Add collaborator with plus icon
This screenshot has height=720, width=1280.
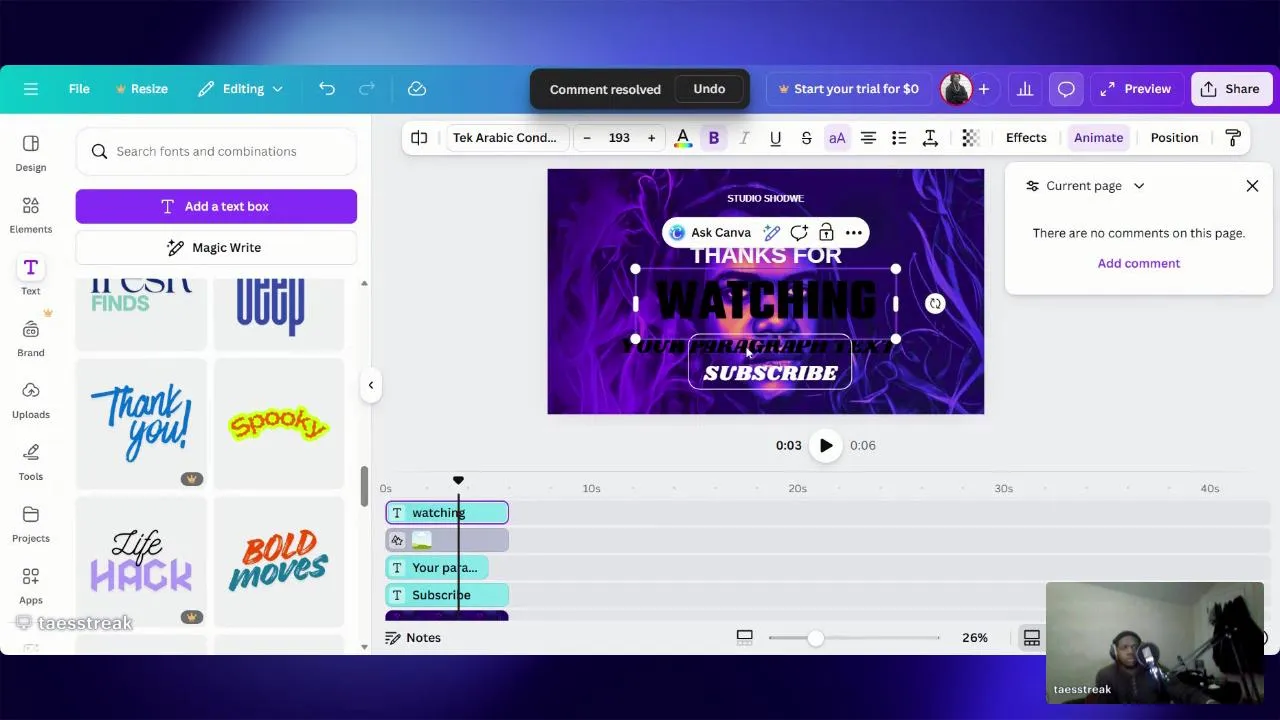[x=984, y=89]
